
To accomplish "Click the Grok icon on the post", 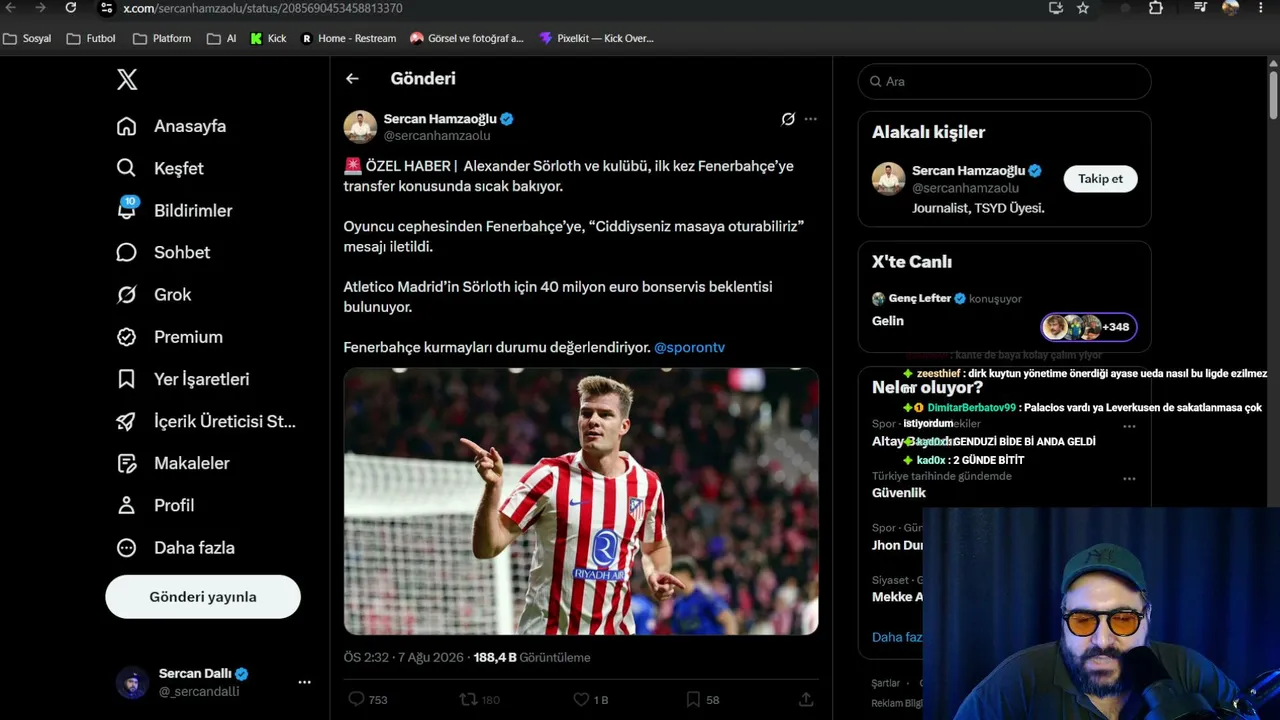I will (x=788, y=119).
